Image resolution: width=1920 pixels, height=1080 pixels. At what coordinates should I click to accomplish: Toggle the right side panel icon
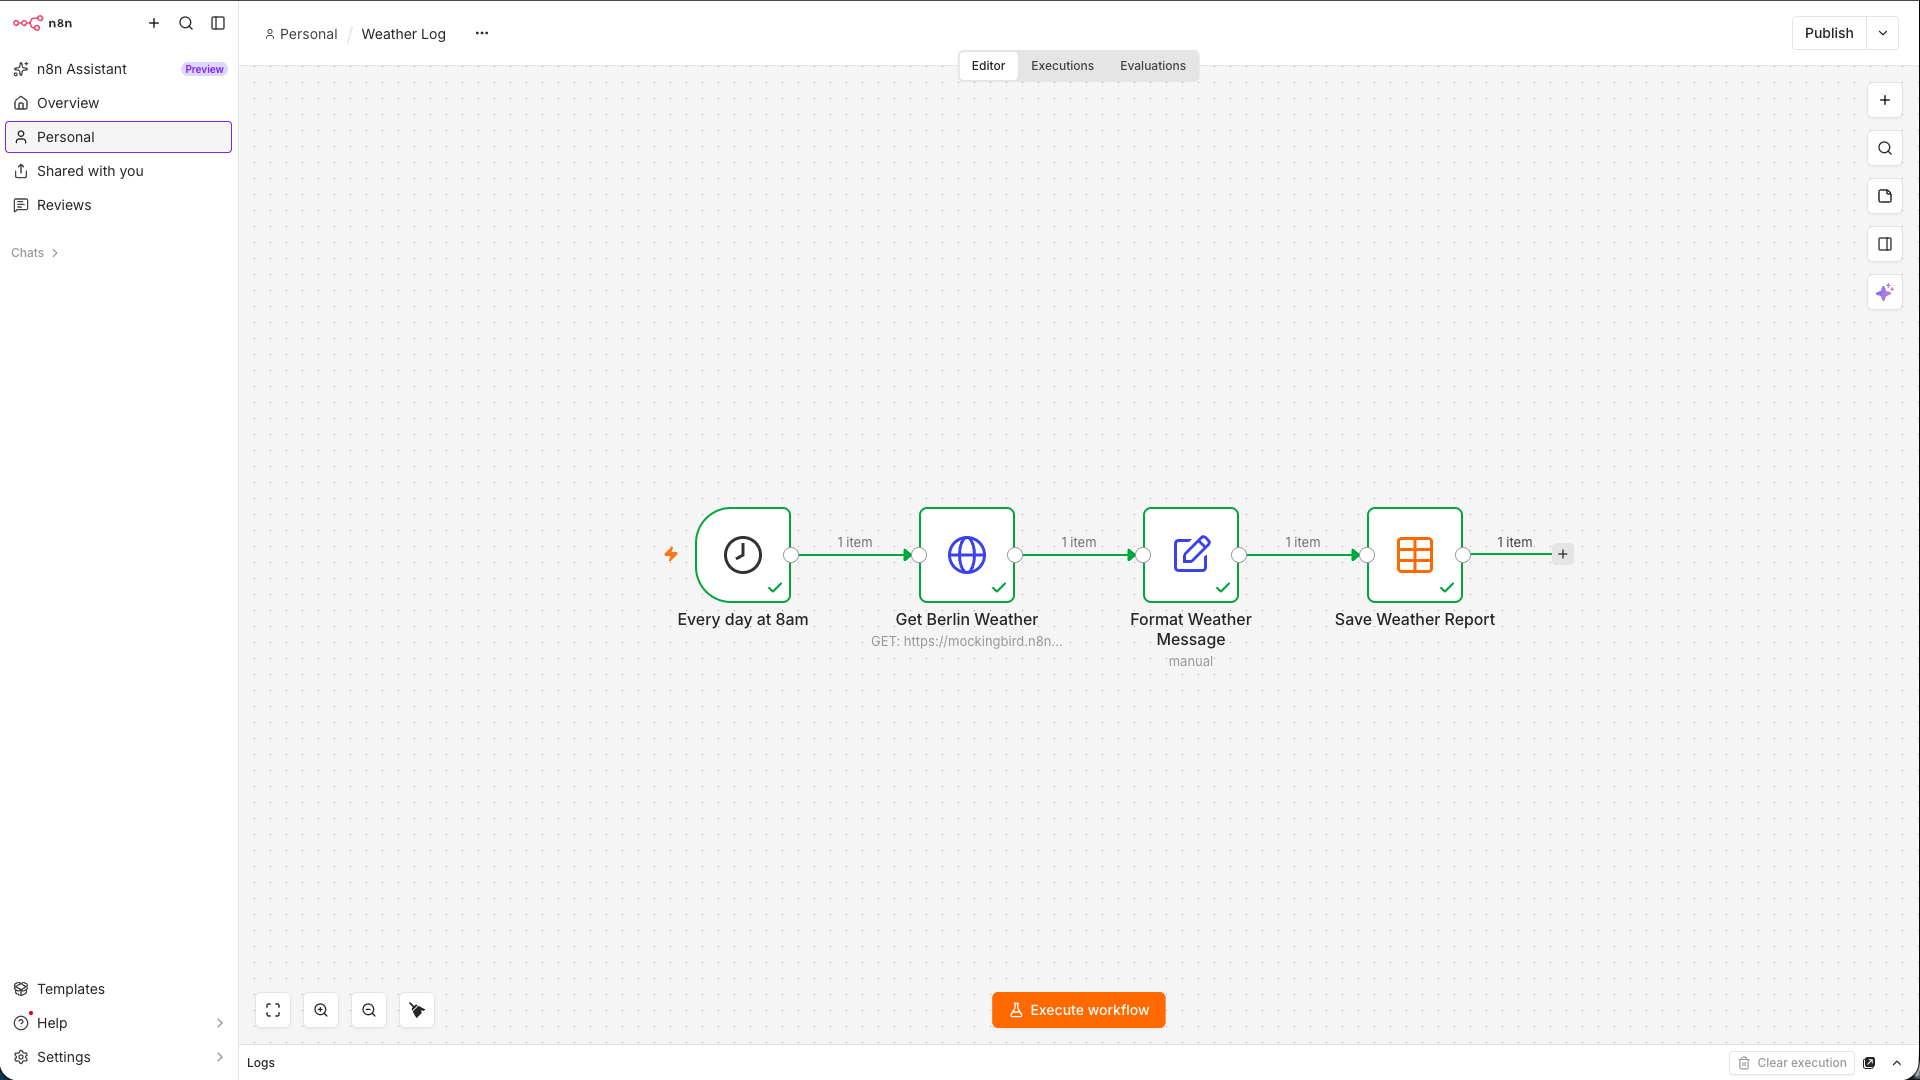click(x=1885, y=244)
